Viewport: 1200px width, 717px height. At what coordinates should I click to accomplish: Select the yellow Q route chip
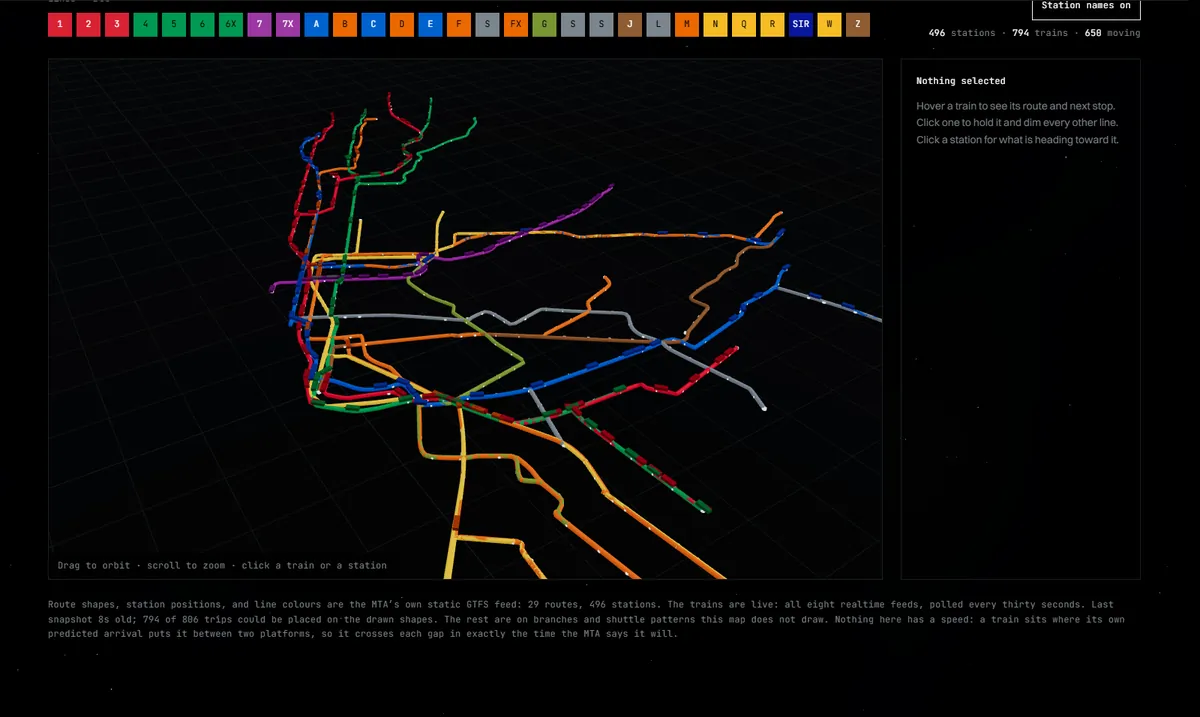tap(744, 25)
